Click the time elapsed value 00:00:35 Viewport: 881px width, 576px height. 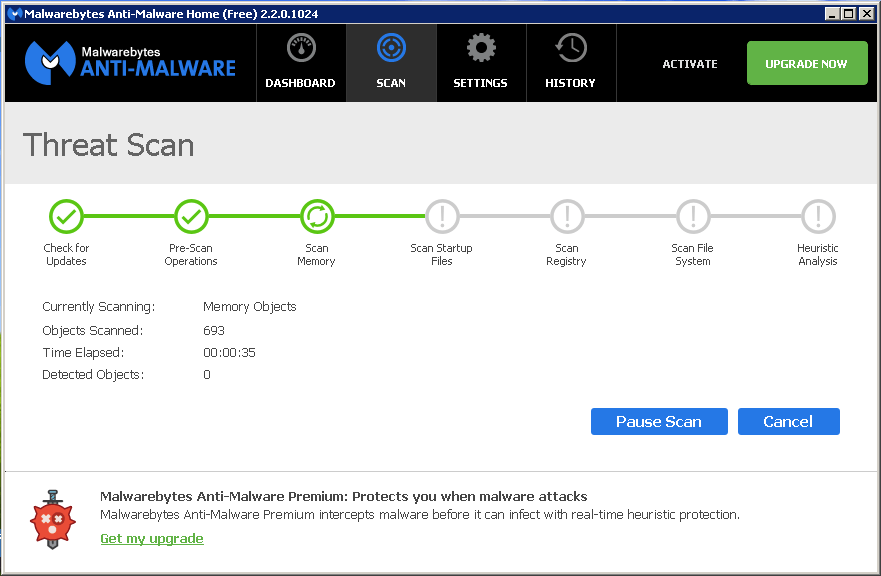tap(229, 352)
